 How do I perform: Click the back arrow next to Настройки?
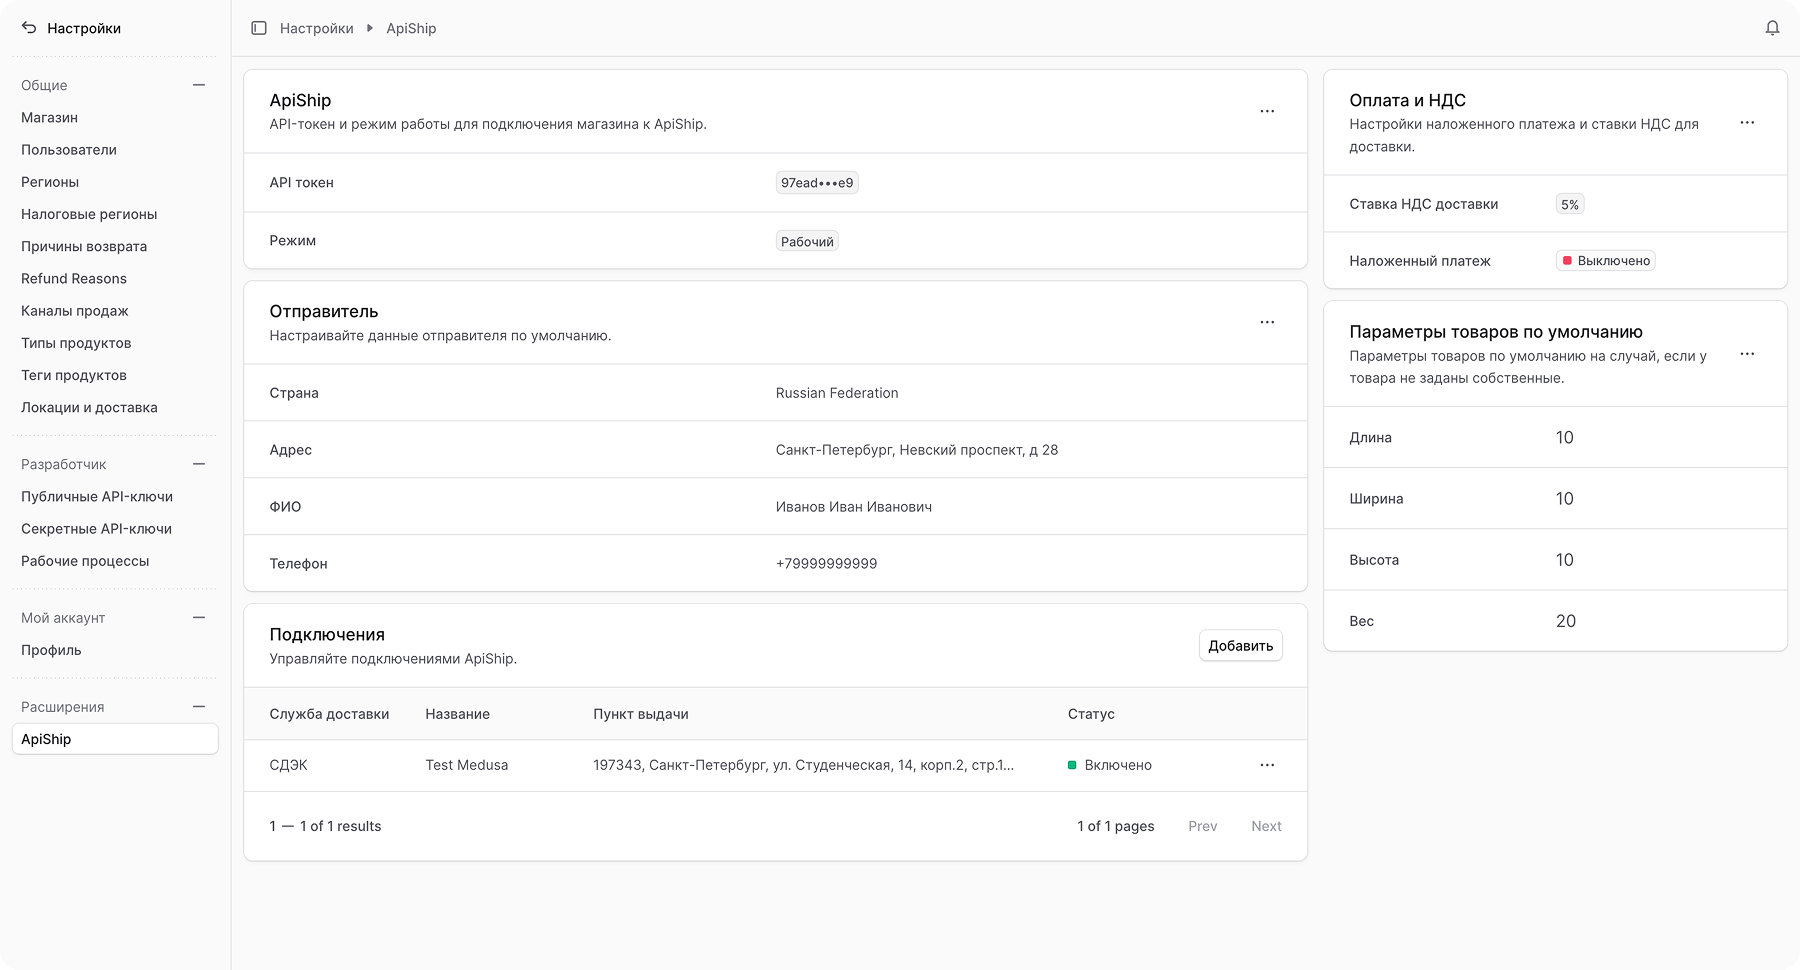point(28,28)
